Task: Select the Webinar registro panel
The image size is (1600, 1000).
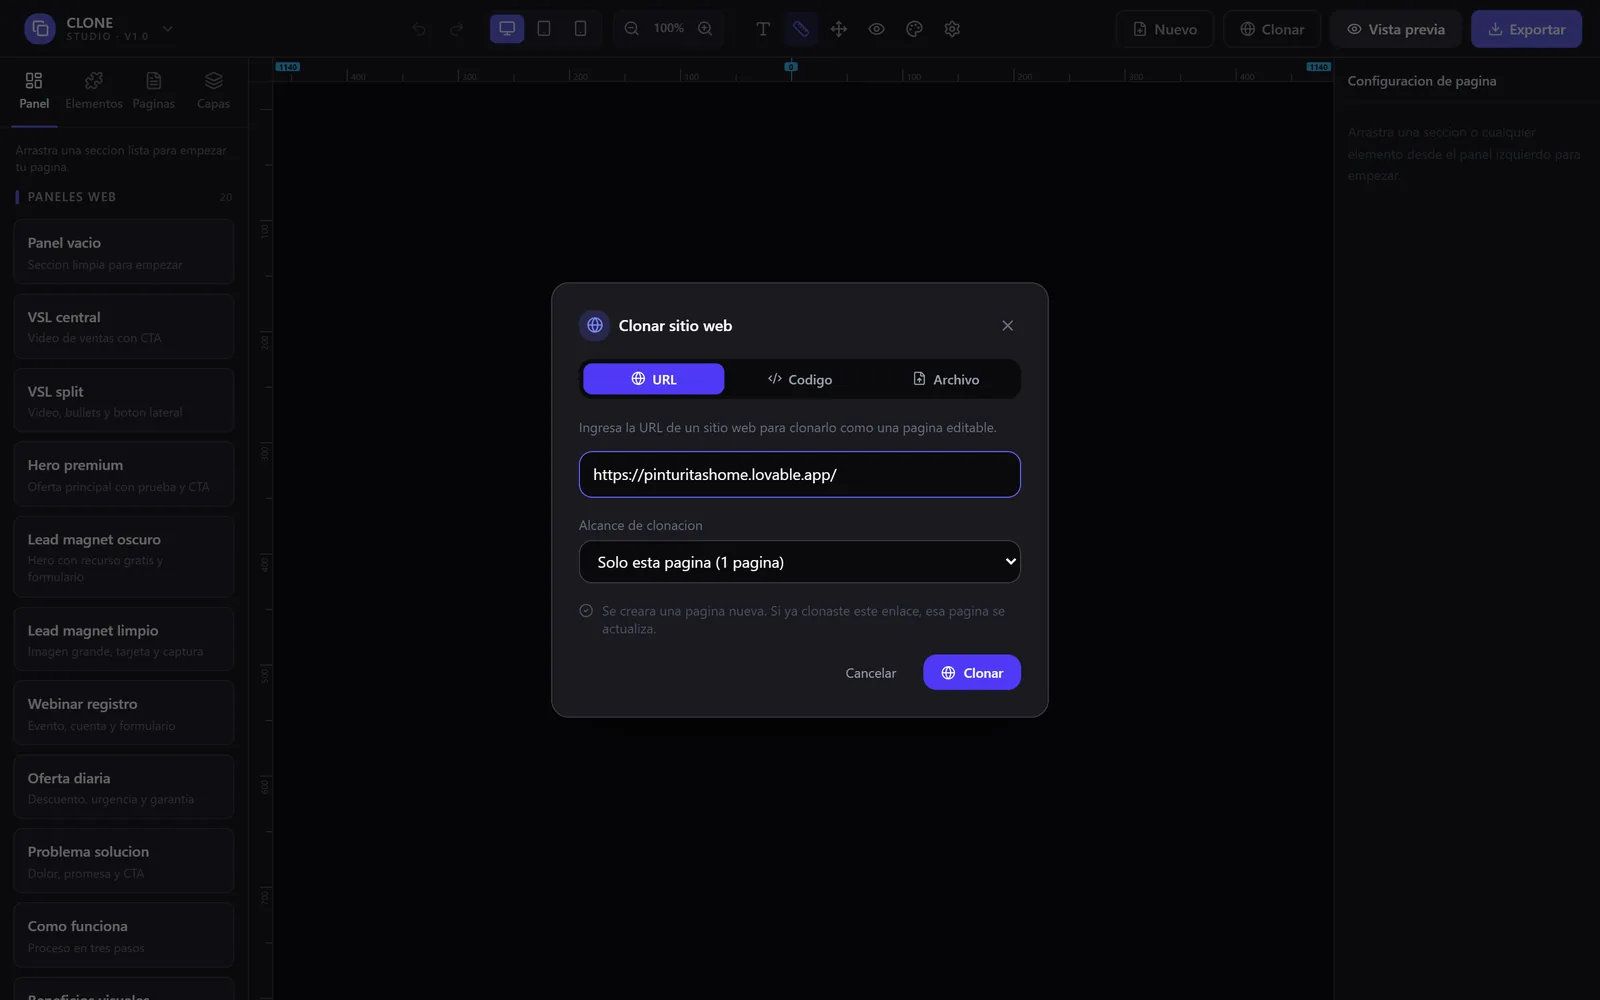Action: pos(124,713)
